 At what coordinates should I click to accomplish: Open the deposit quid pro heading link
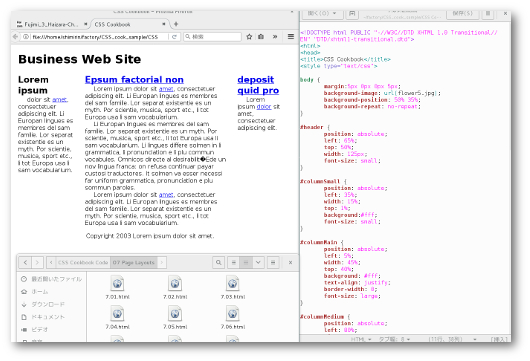click(x=258, y=85)
